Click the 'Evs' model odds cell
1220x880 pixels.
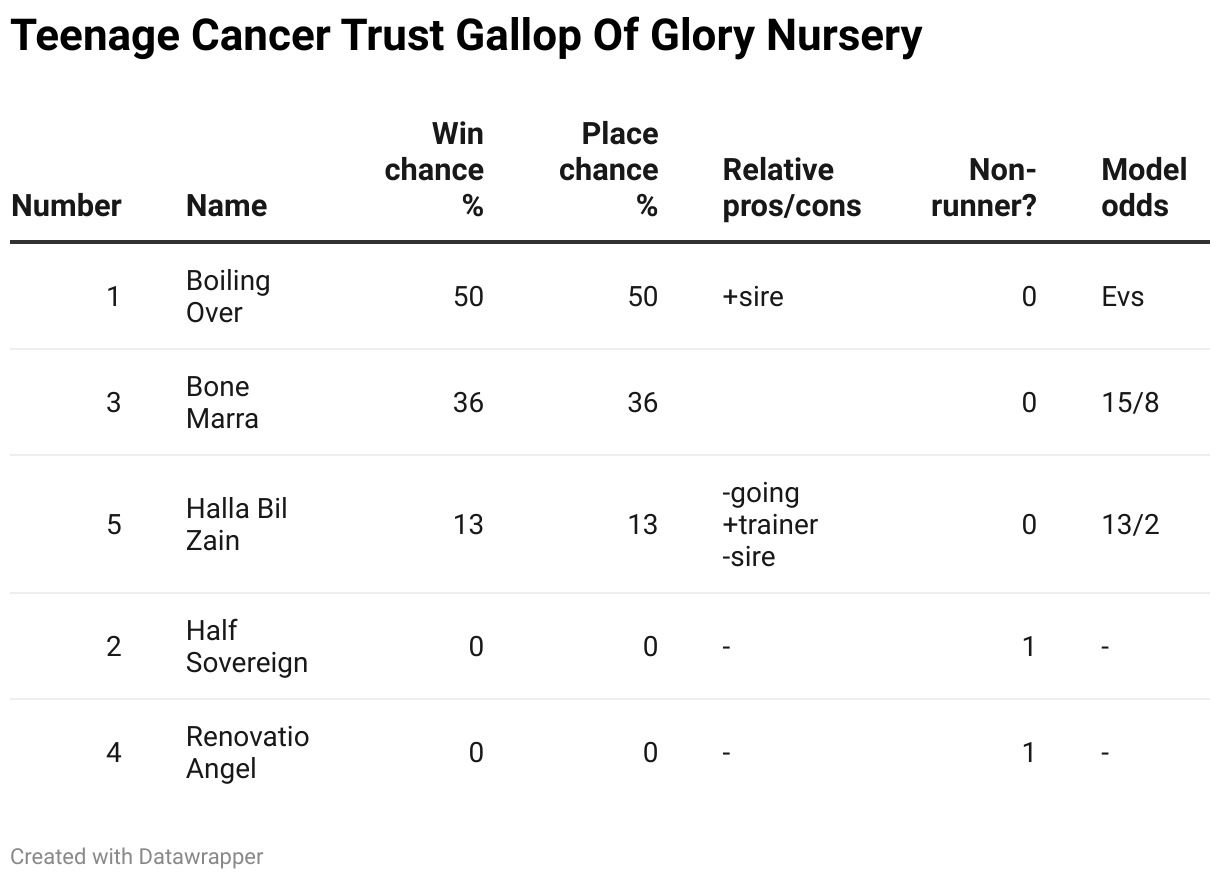(x=1122, y=297)
